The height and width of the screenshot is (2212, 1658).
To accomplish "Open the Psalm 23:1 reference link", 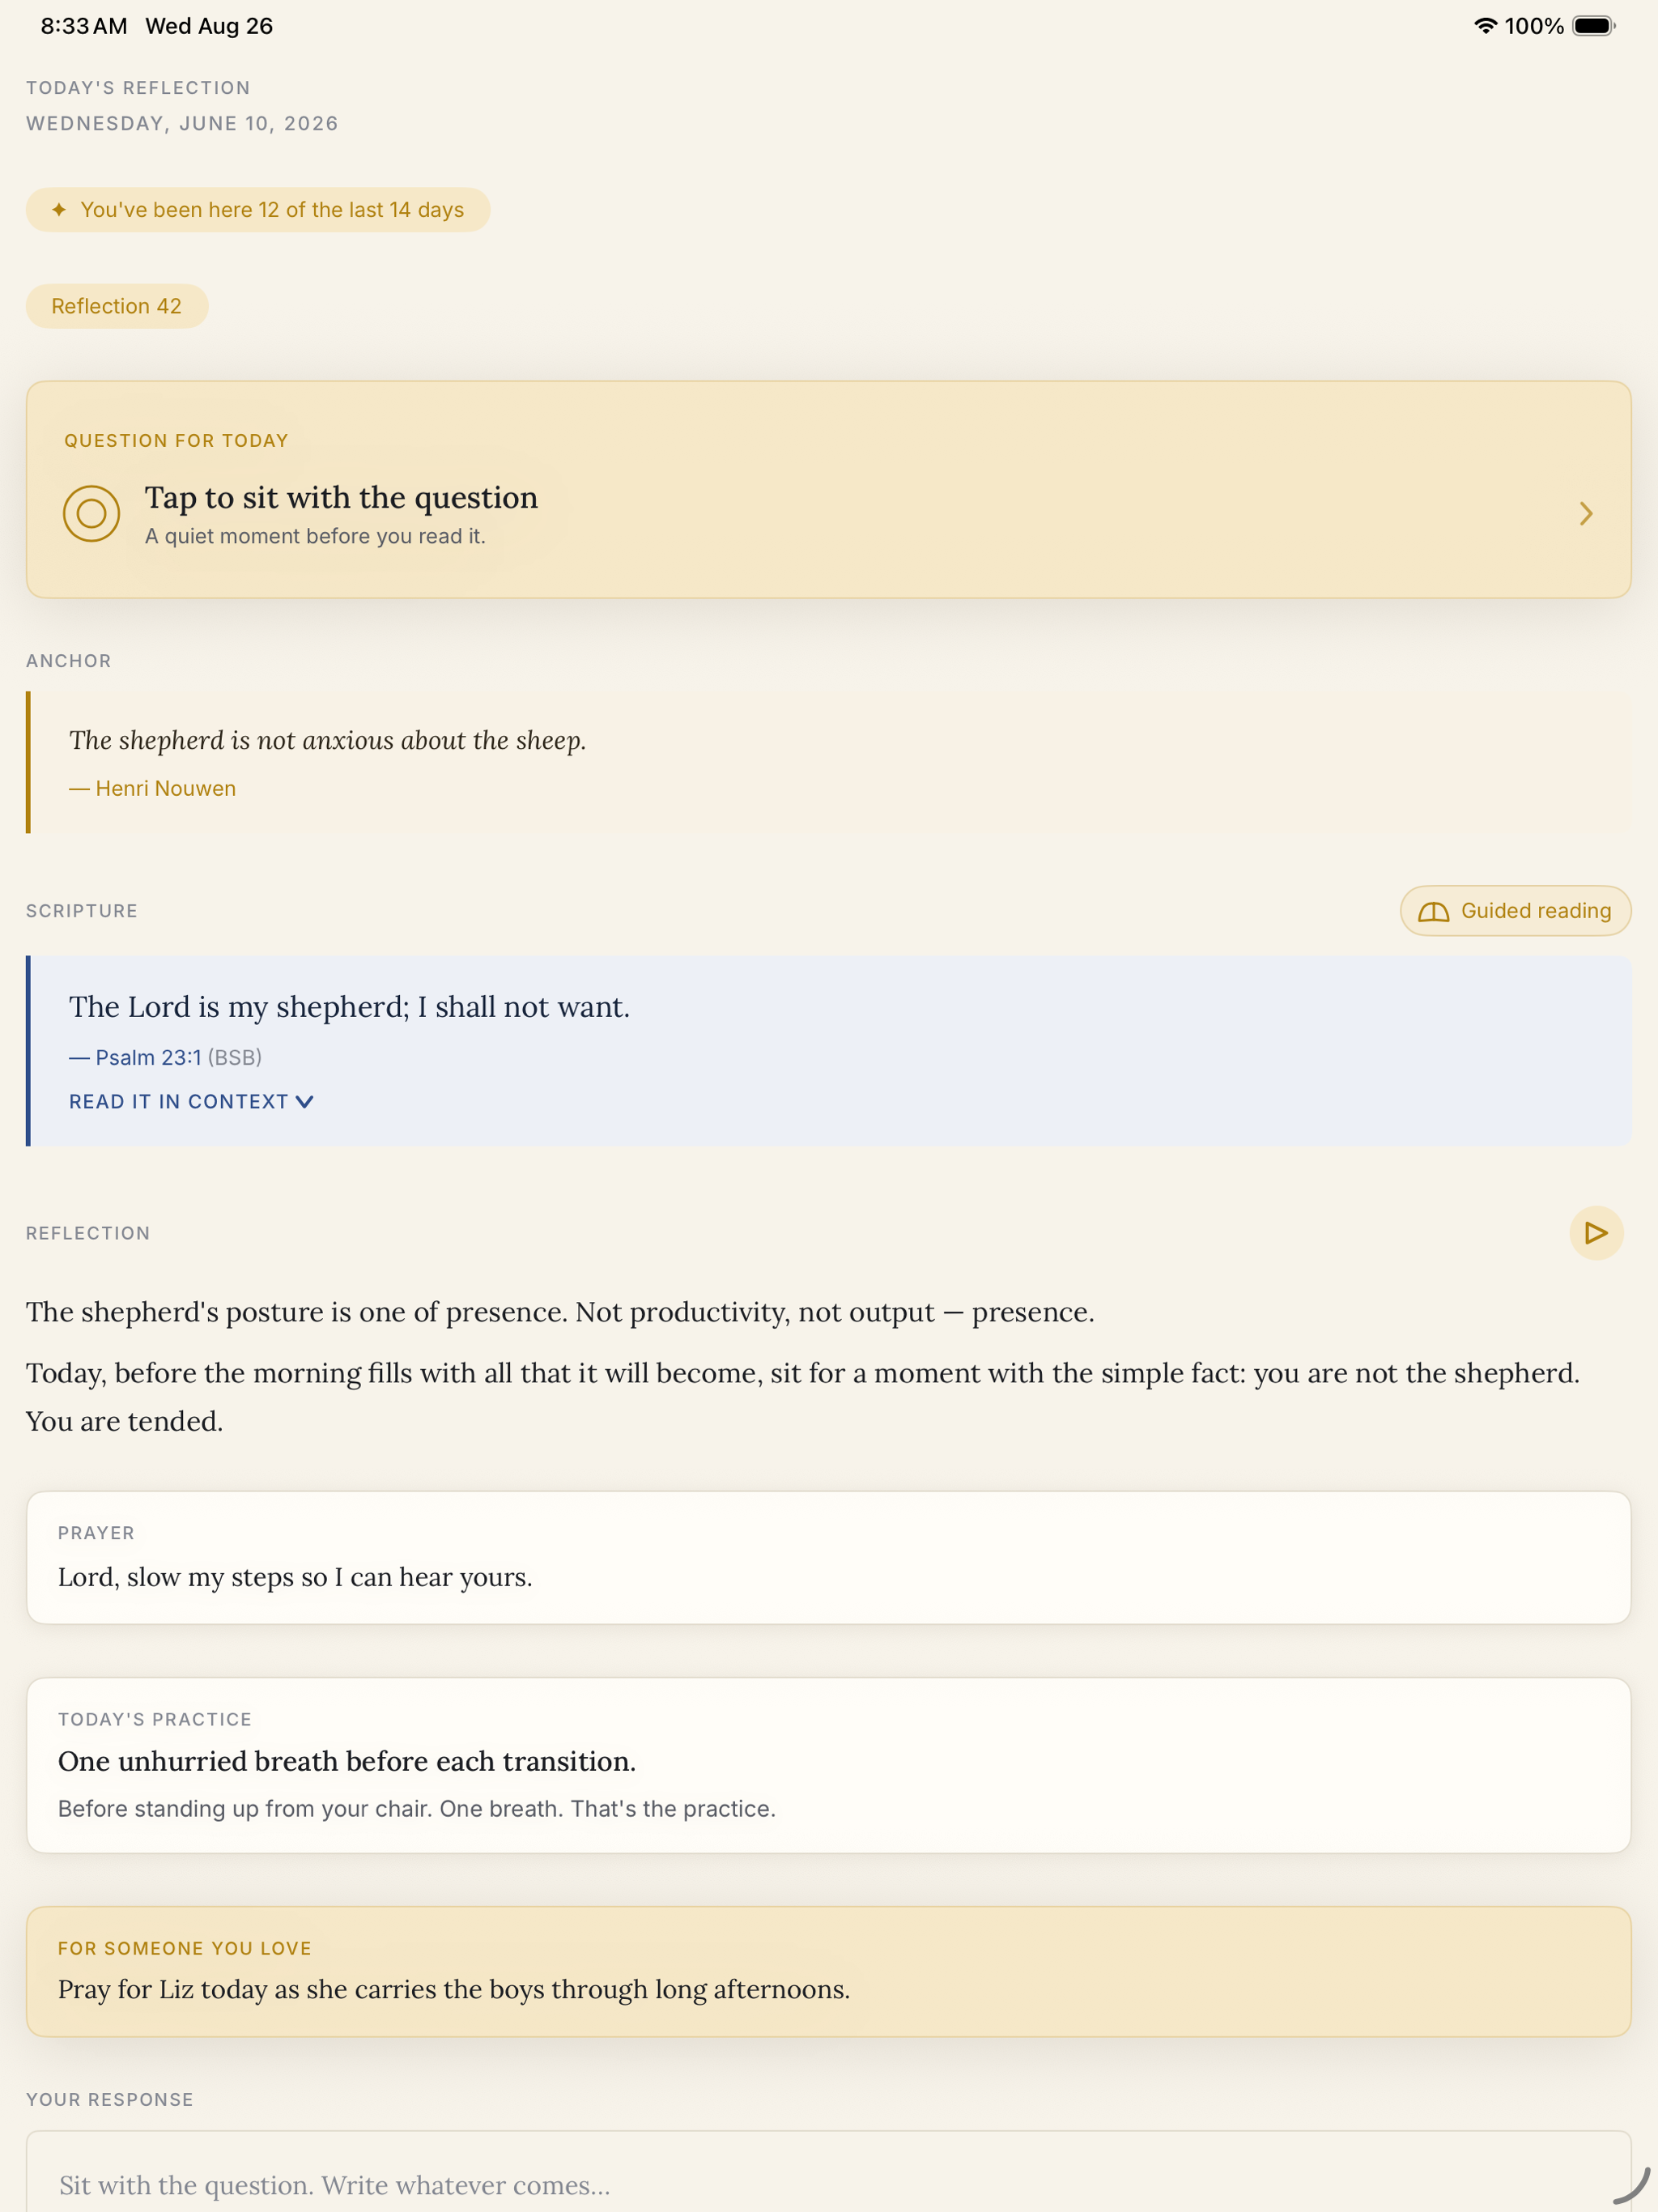I will [x=148, y=1057].
